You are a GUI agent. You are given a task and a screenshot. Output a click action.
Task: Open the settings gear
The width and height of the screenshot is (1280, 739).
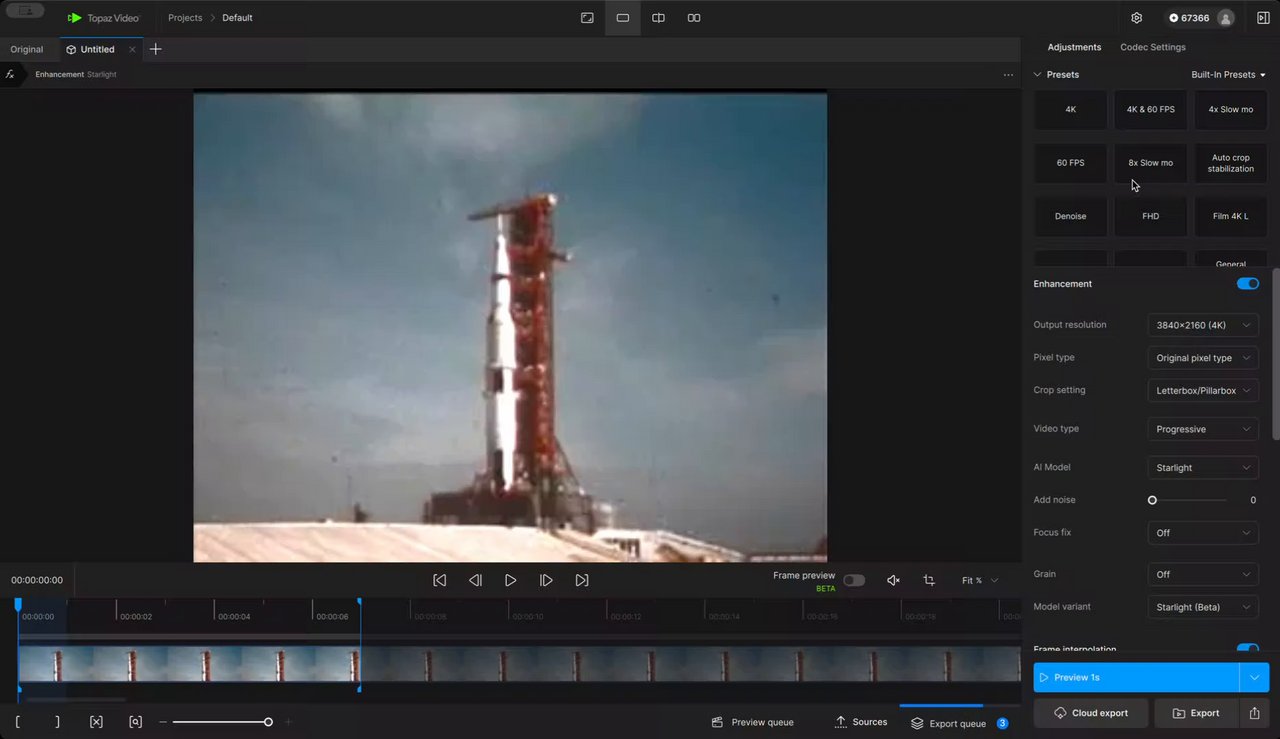point(1137,18)
